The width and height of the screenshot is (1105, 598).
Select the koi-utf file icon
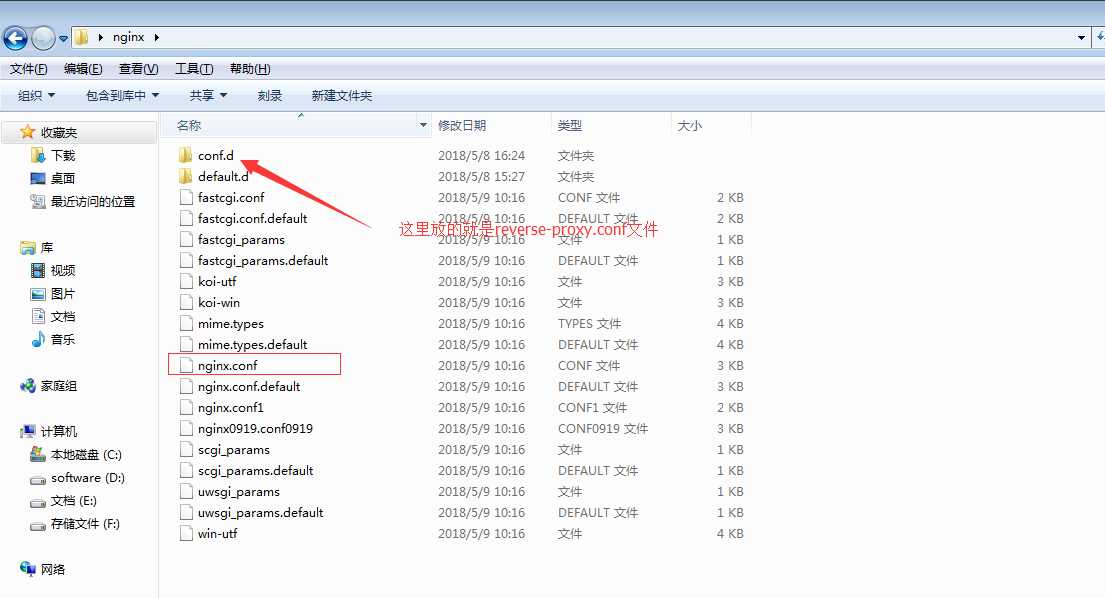(186, 281)
